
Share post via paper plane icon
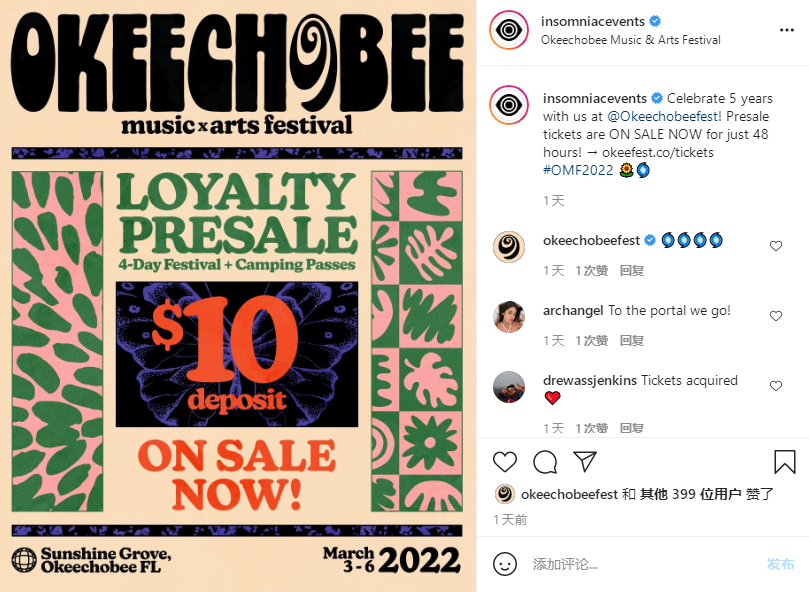(x=585, y=461)
